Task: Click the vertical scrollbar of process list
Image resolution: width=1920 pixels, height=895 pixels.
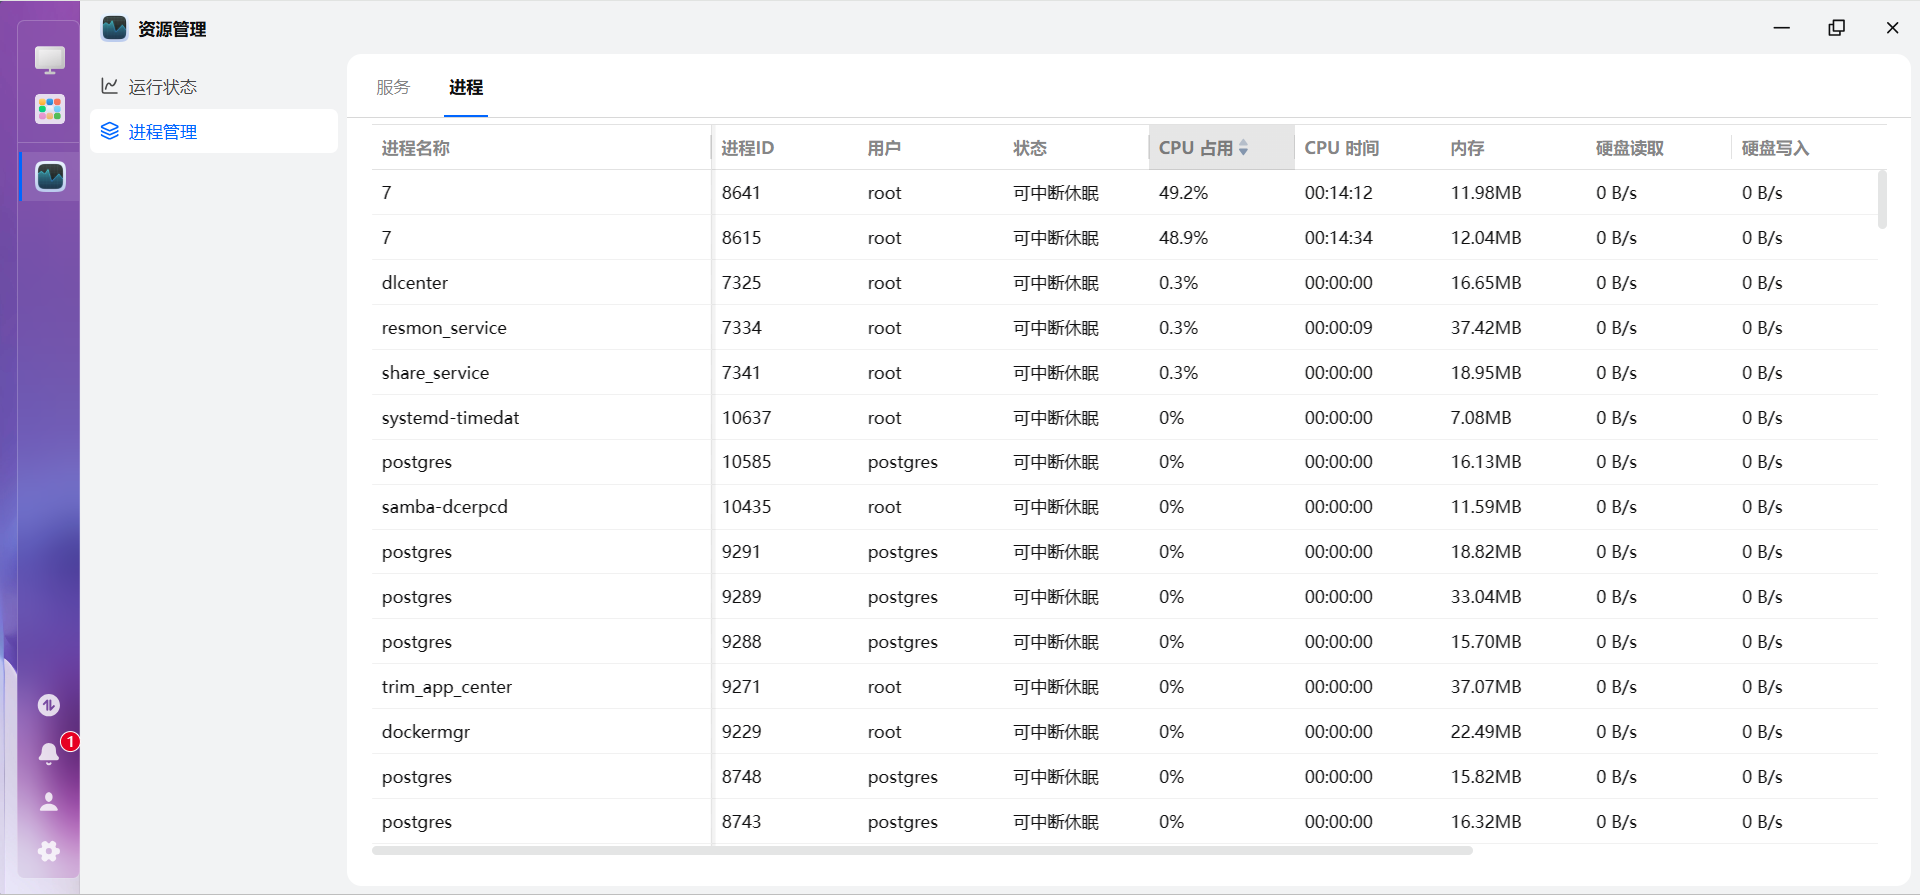Action: point(1882,200)
